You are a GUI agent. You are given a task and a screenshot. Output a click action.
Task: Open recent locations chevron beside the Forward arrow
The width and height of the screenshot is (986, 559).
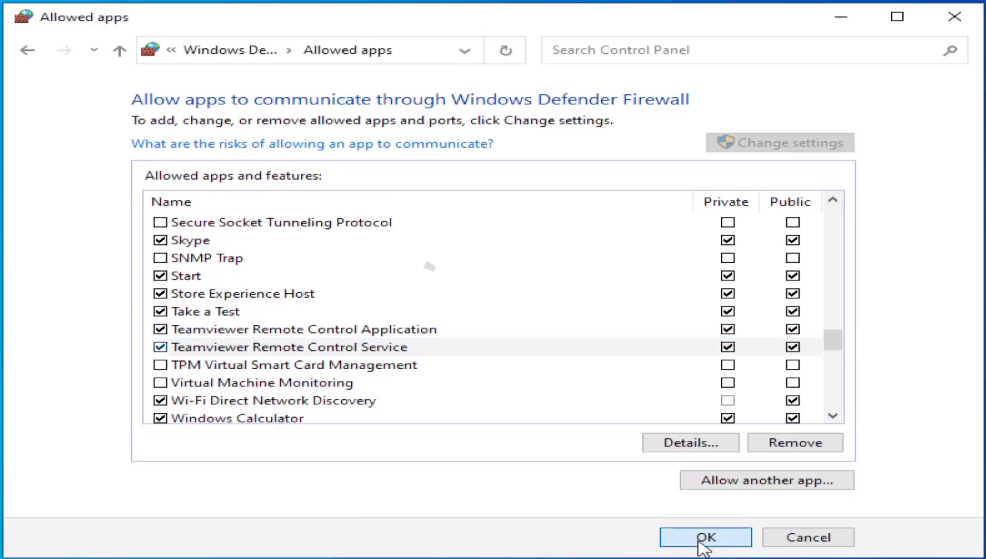coord(94,50)
